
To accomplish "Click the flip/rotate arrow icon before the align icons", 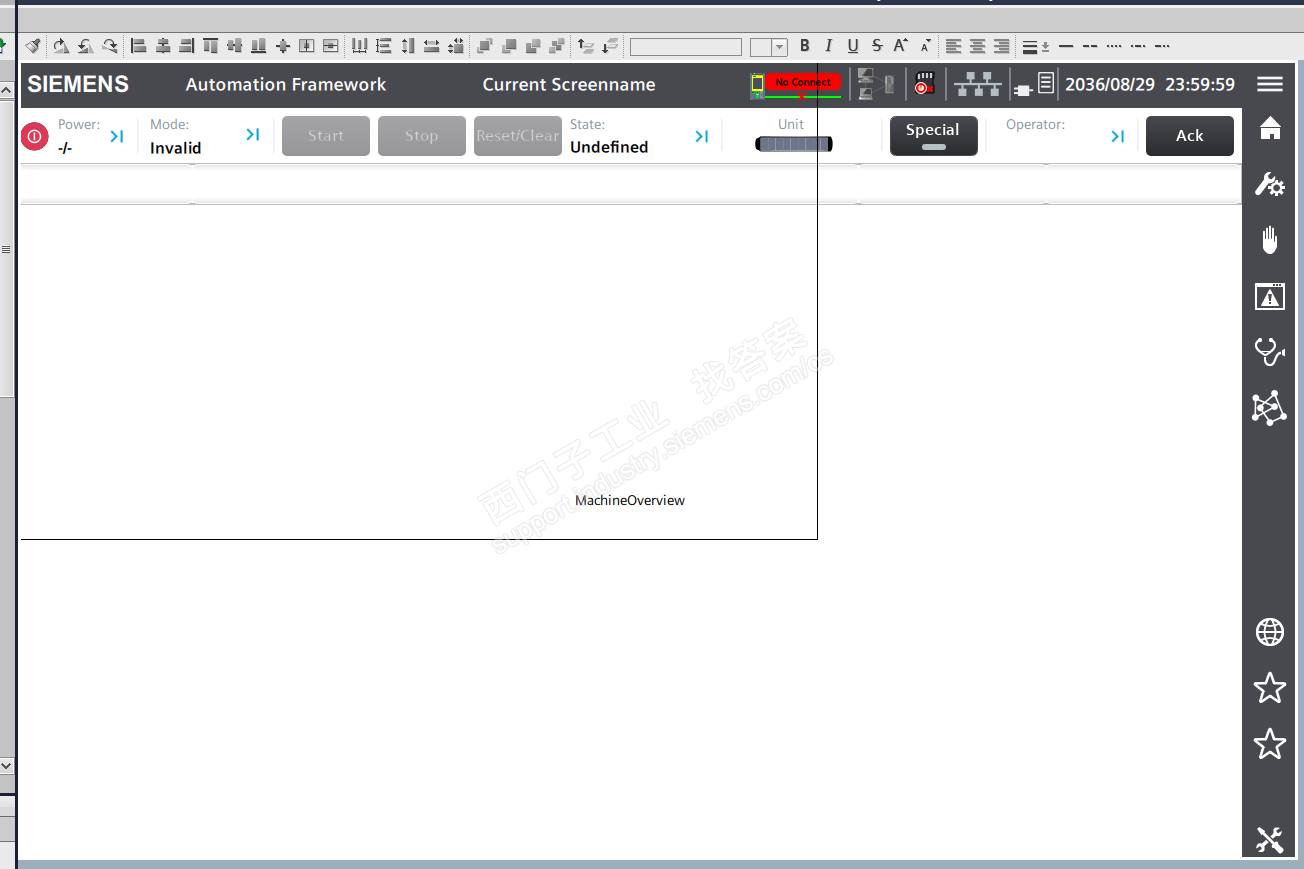I will [110, 46].
